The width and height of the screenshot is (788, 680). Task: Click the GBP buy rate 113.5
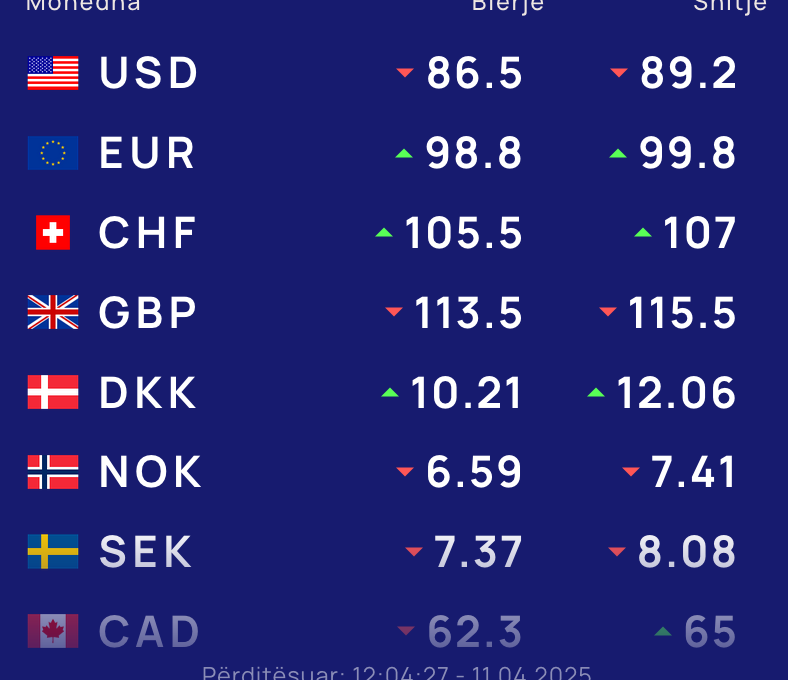pyautogui.click(x=468, y=313)
